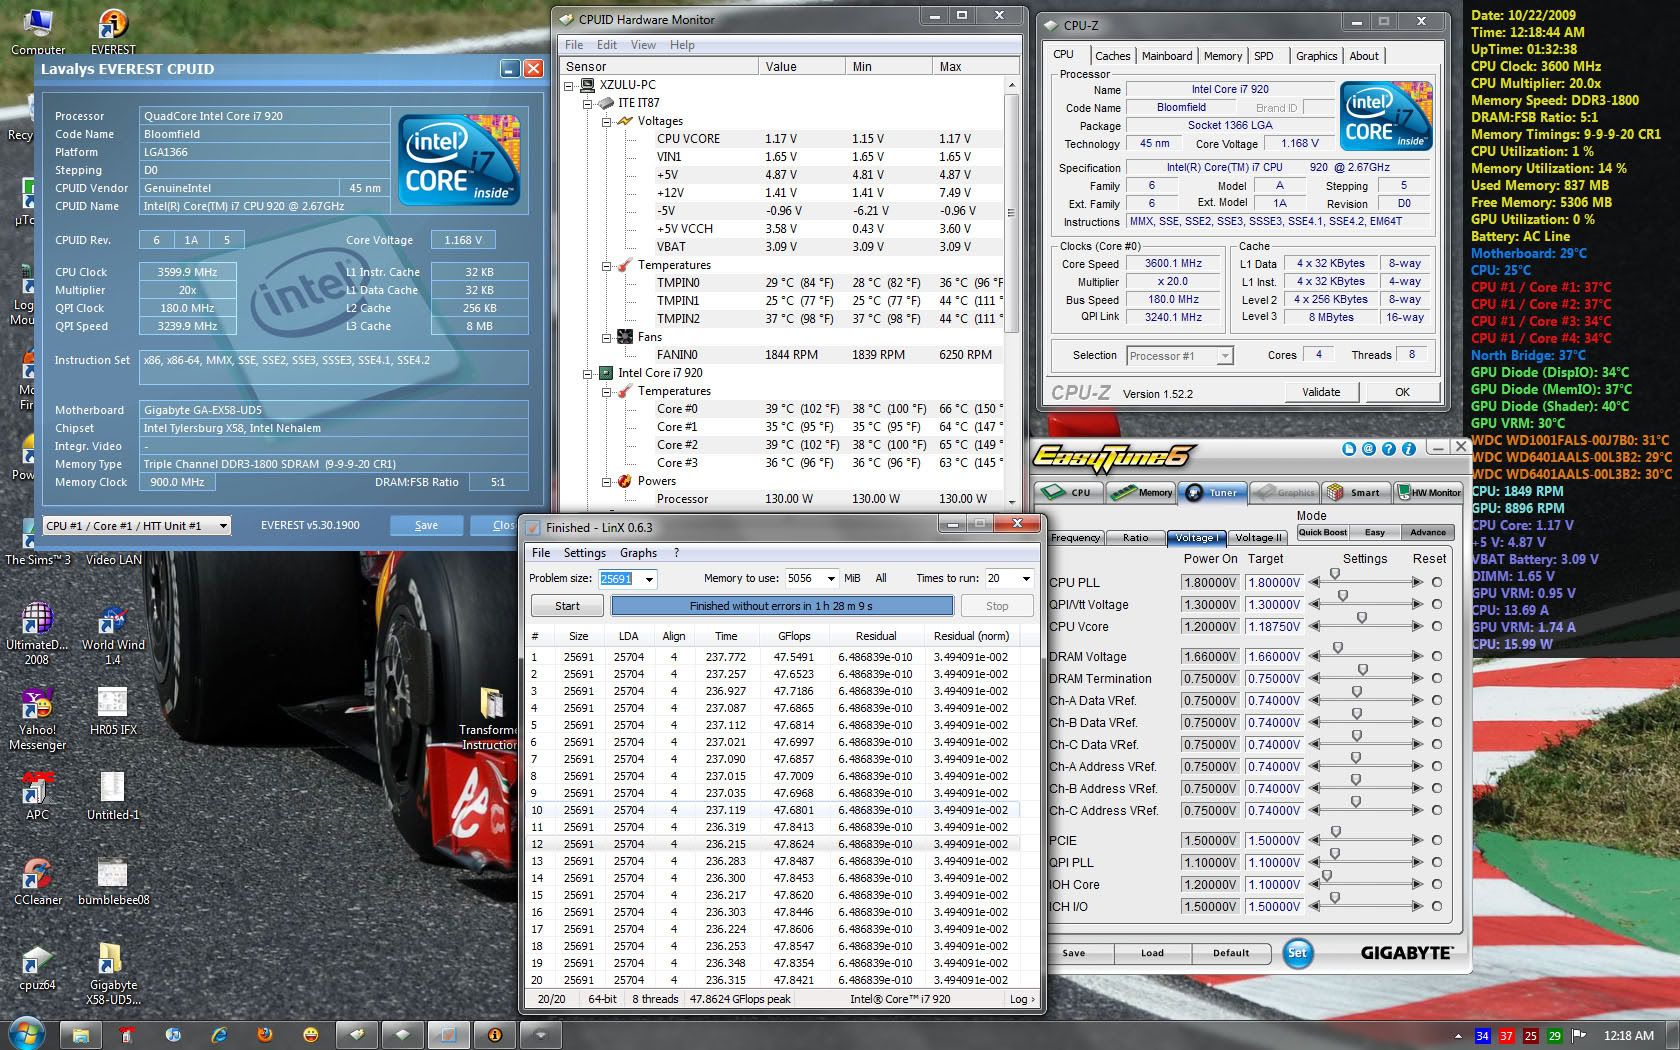The image size is (1680, 1050).
Task: Launch CCleaner desktop icon
Action: [37, 882]
